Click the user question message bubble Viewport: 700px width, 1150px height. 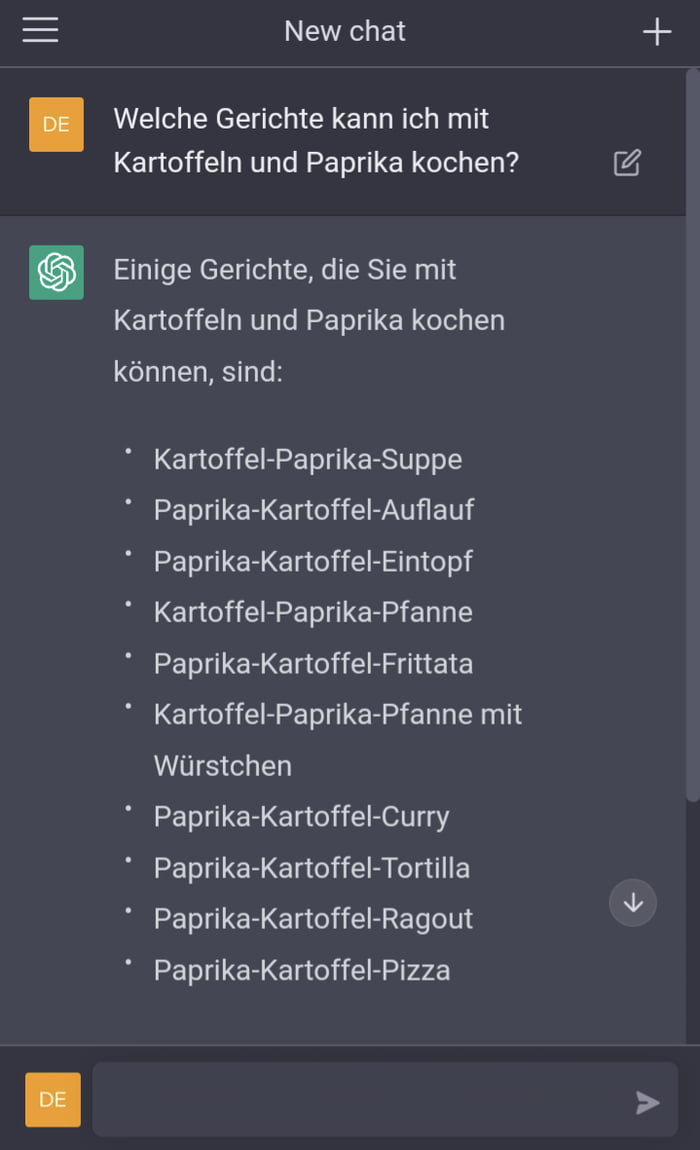coord(302,142)
